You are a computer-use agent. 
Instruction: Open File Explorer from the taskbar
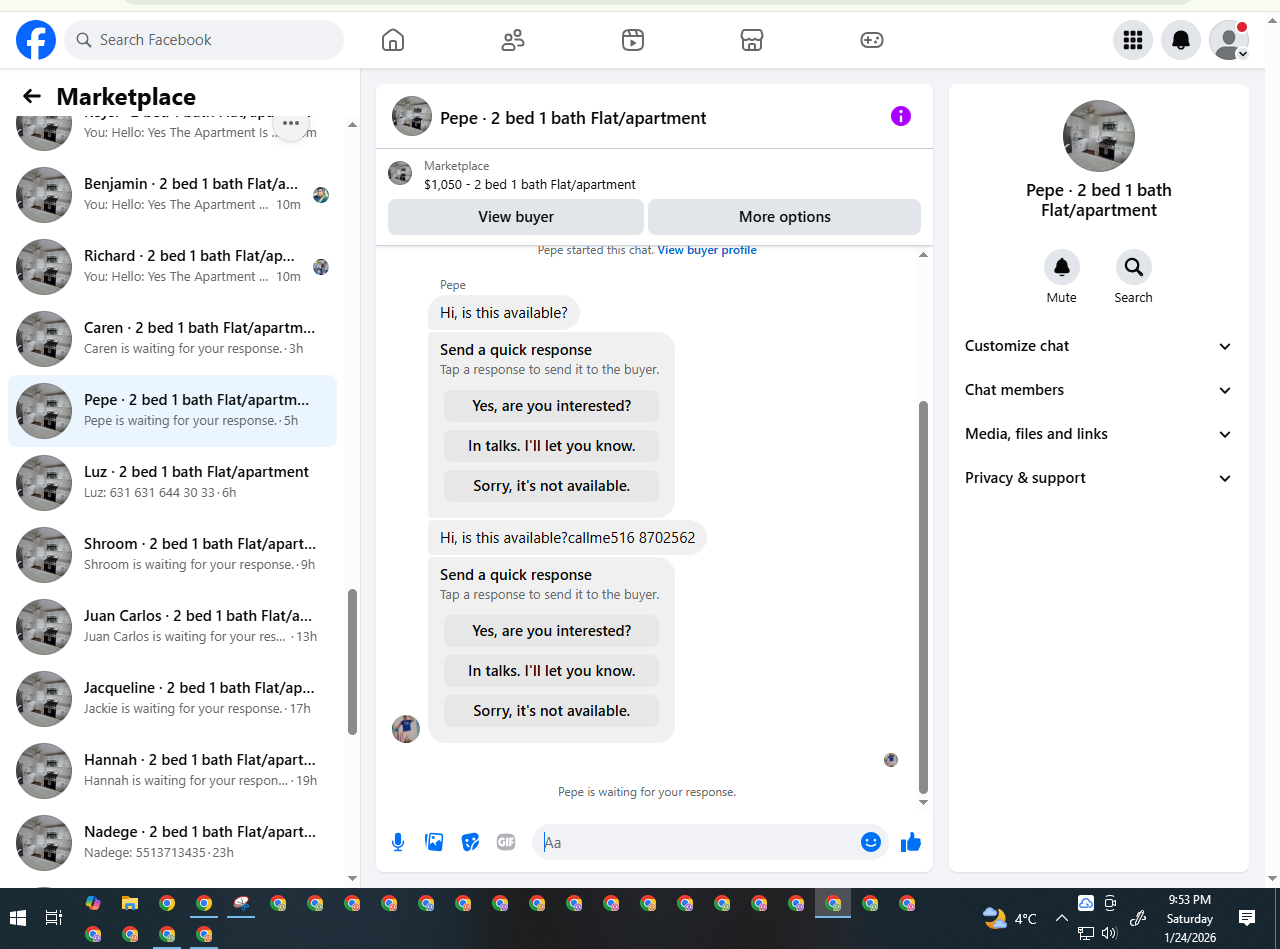point(130,903)
